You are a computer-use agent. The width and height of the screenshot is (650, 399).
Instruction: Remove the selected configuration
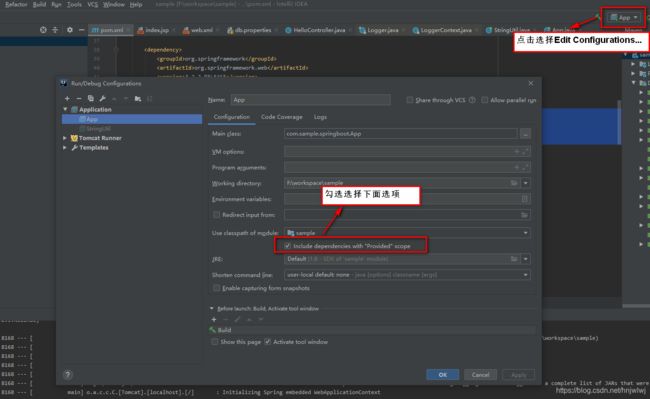point(79,99)
